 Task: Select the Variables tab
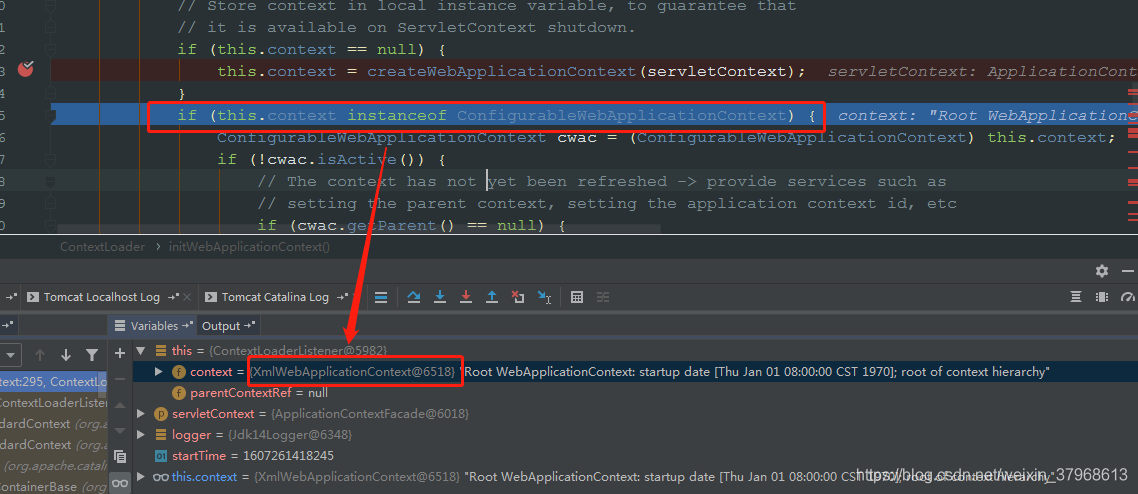coord(151,326)
